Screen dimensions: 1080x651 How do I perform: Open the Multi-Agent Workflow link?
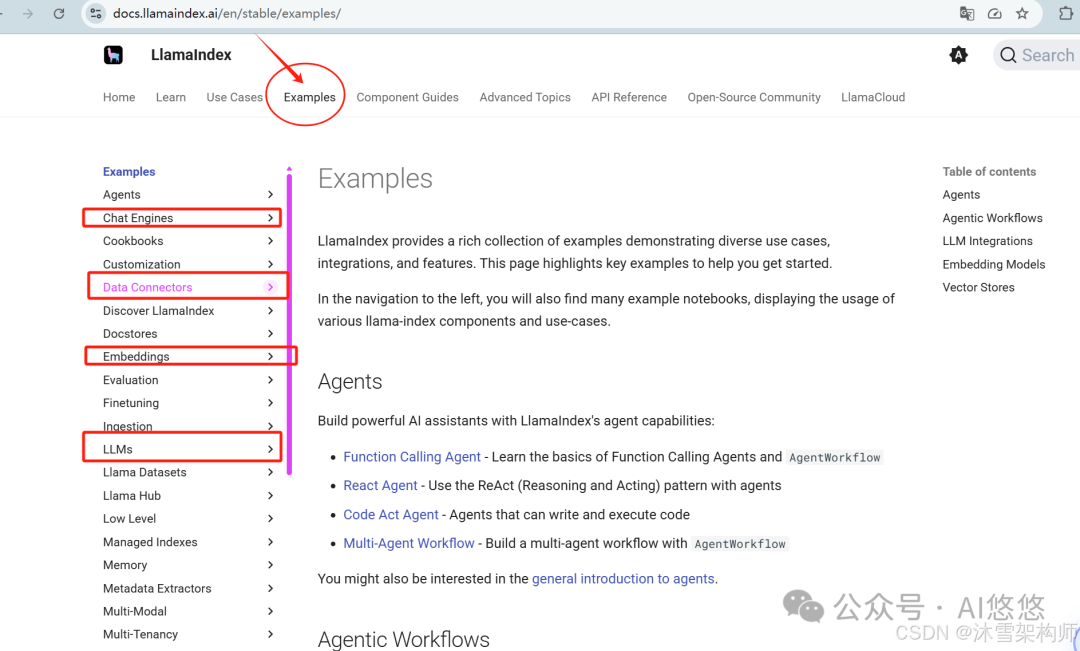coord(408,544)
